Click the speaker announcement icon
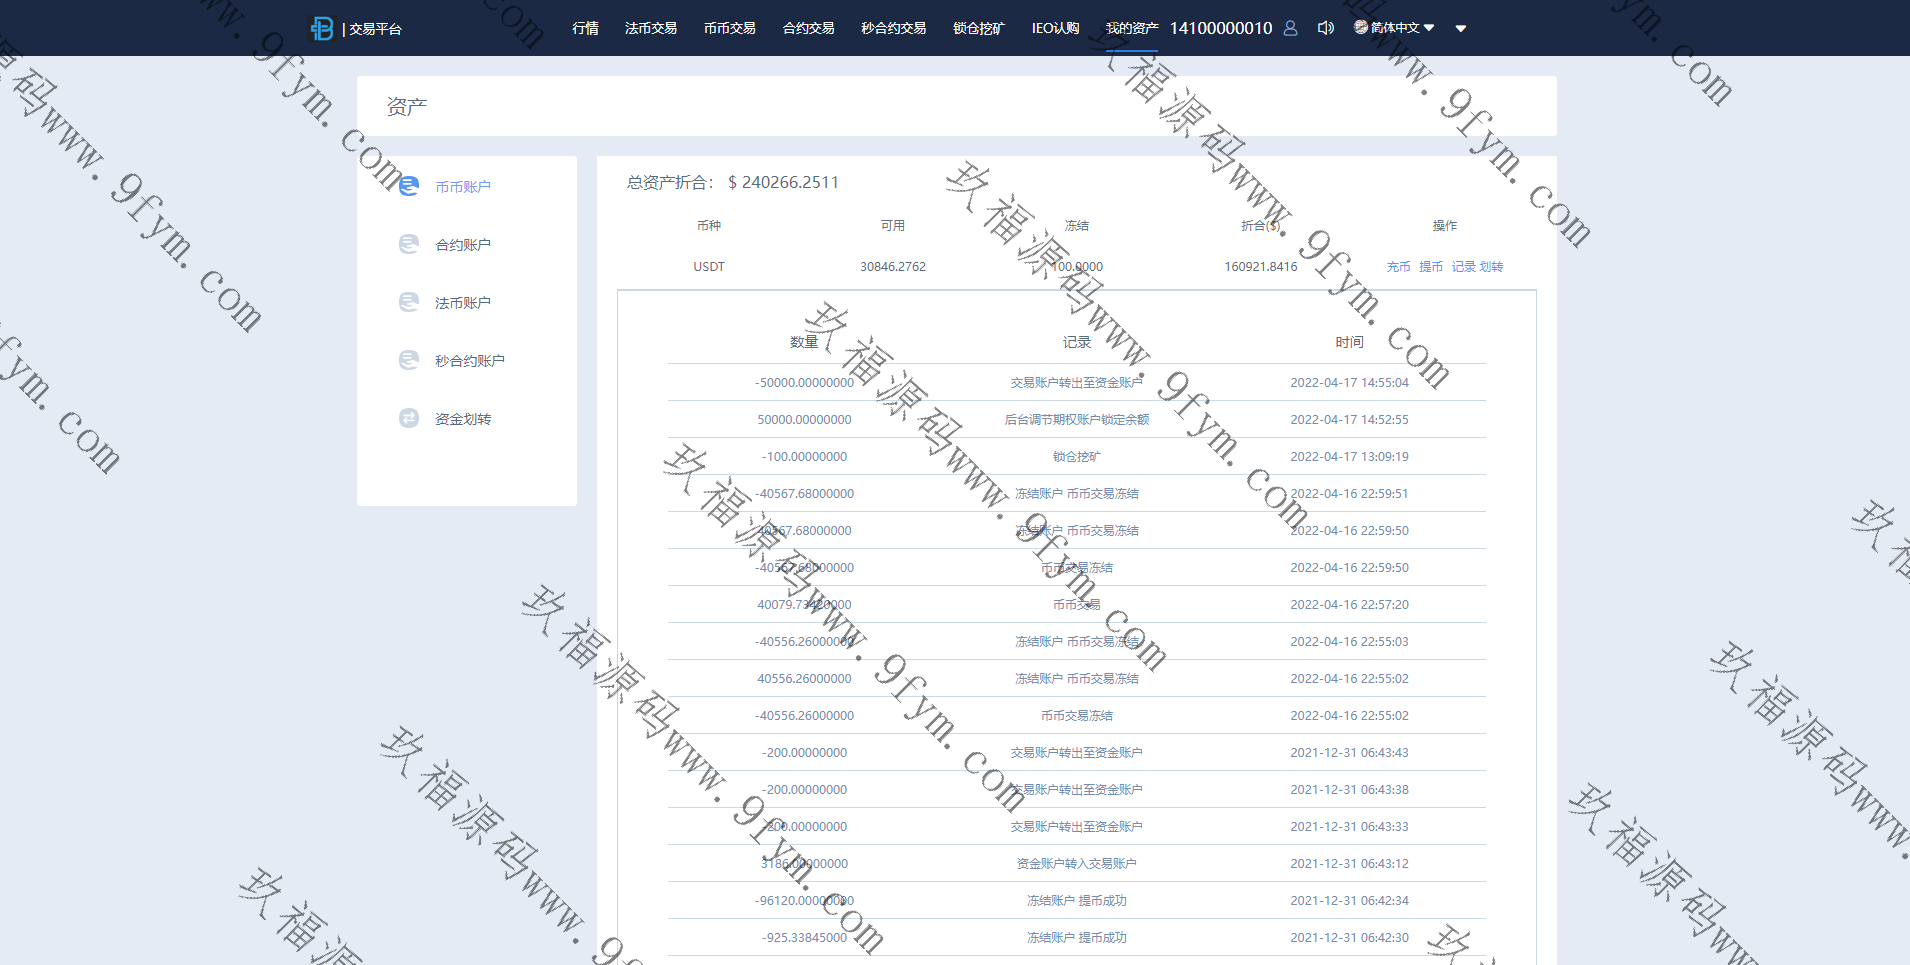This screenshot has height=965, width=1910. (1325, 28)
